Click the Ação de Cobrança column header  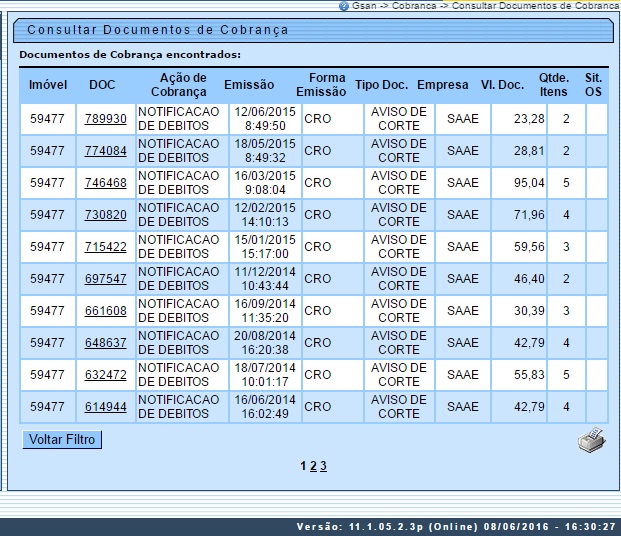point(179,85)
